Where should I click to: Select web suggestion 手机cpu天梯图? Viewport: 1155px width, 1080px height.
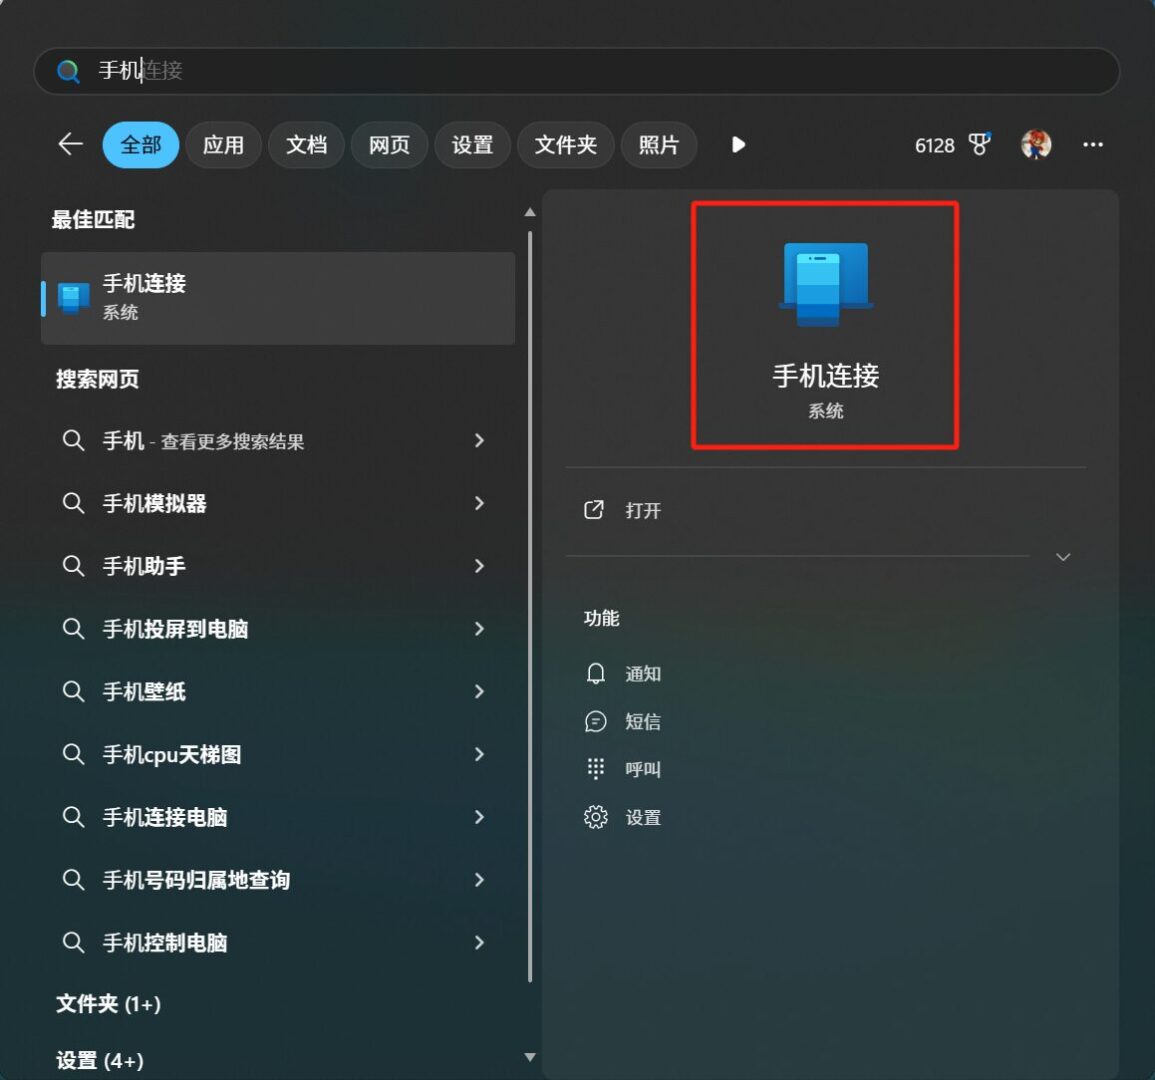click(x=278, y=754)
